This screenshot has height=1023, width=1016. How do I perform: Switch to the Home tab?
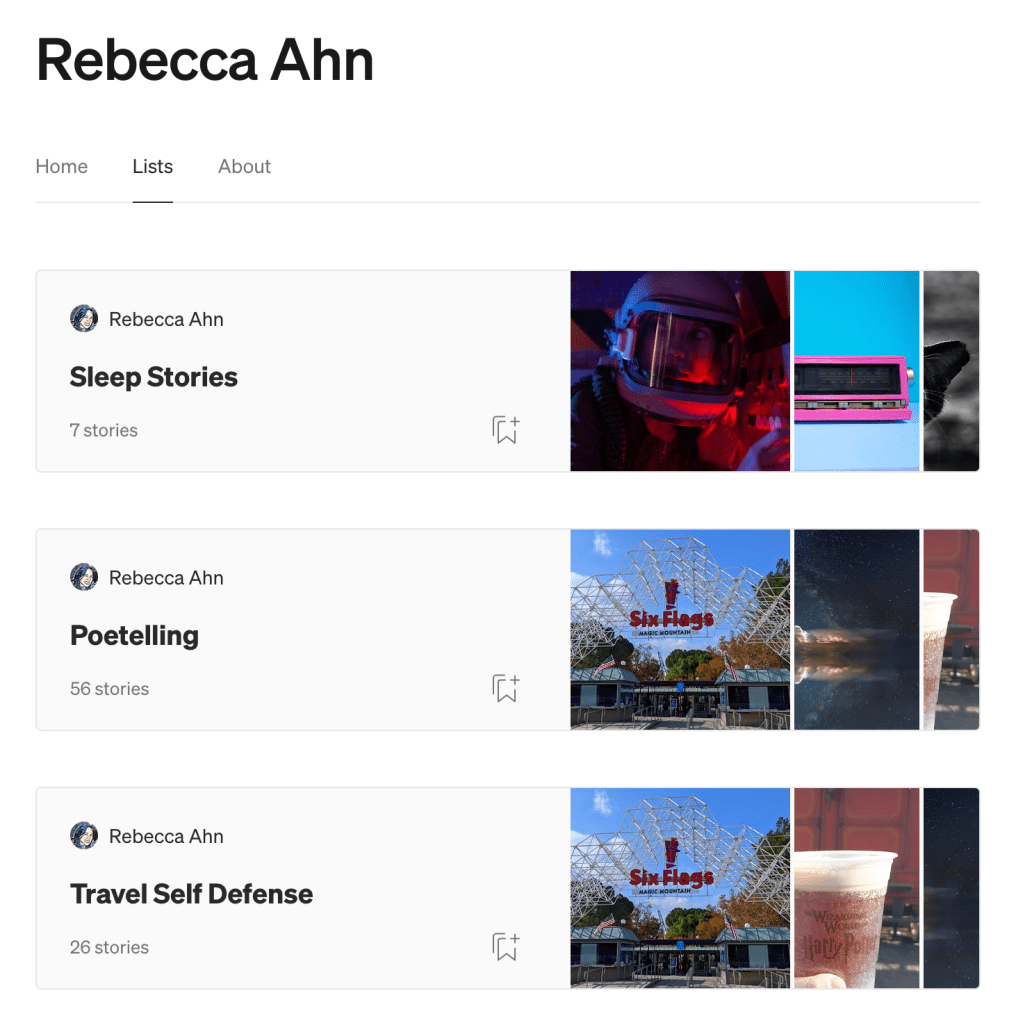click(62, 167)
